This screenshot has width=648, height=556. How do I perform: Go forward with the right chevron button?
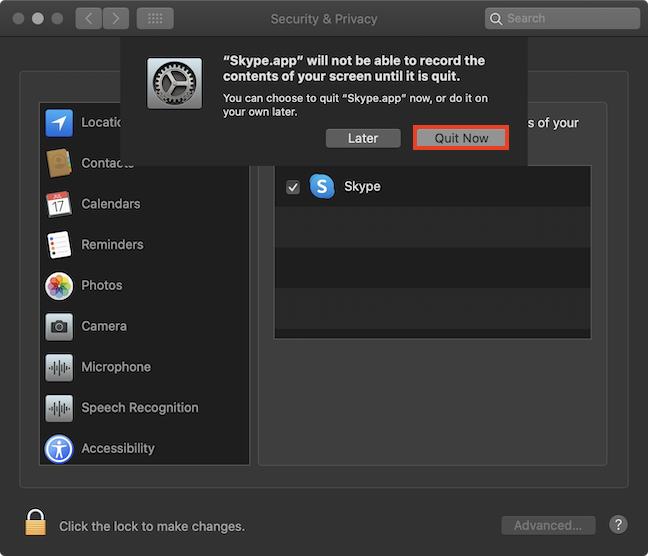pyautogui.click(x=116, y=19)
